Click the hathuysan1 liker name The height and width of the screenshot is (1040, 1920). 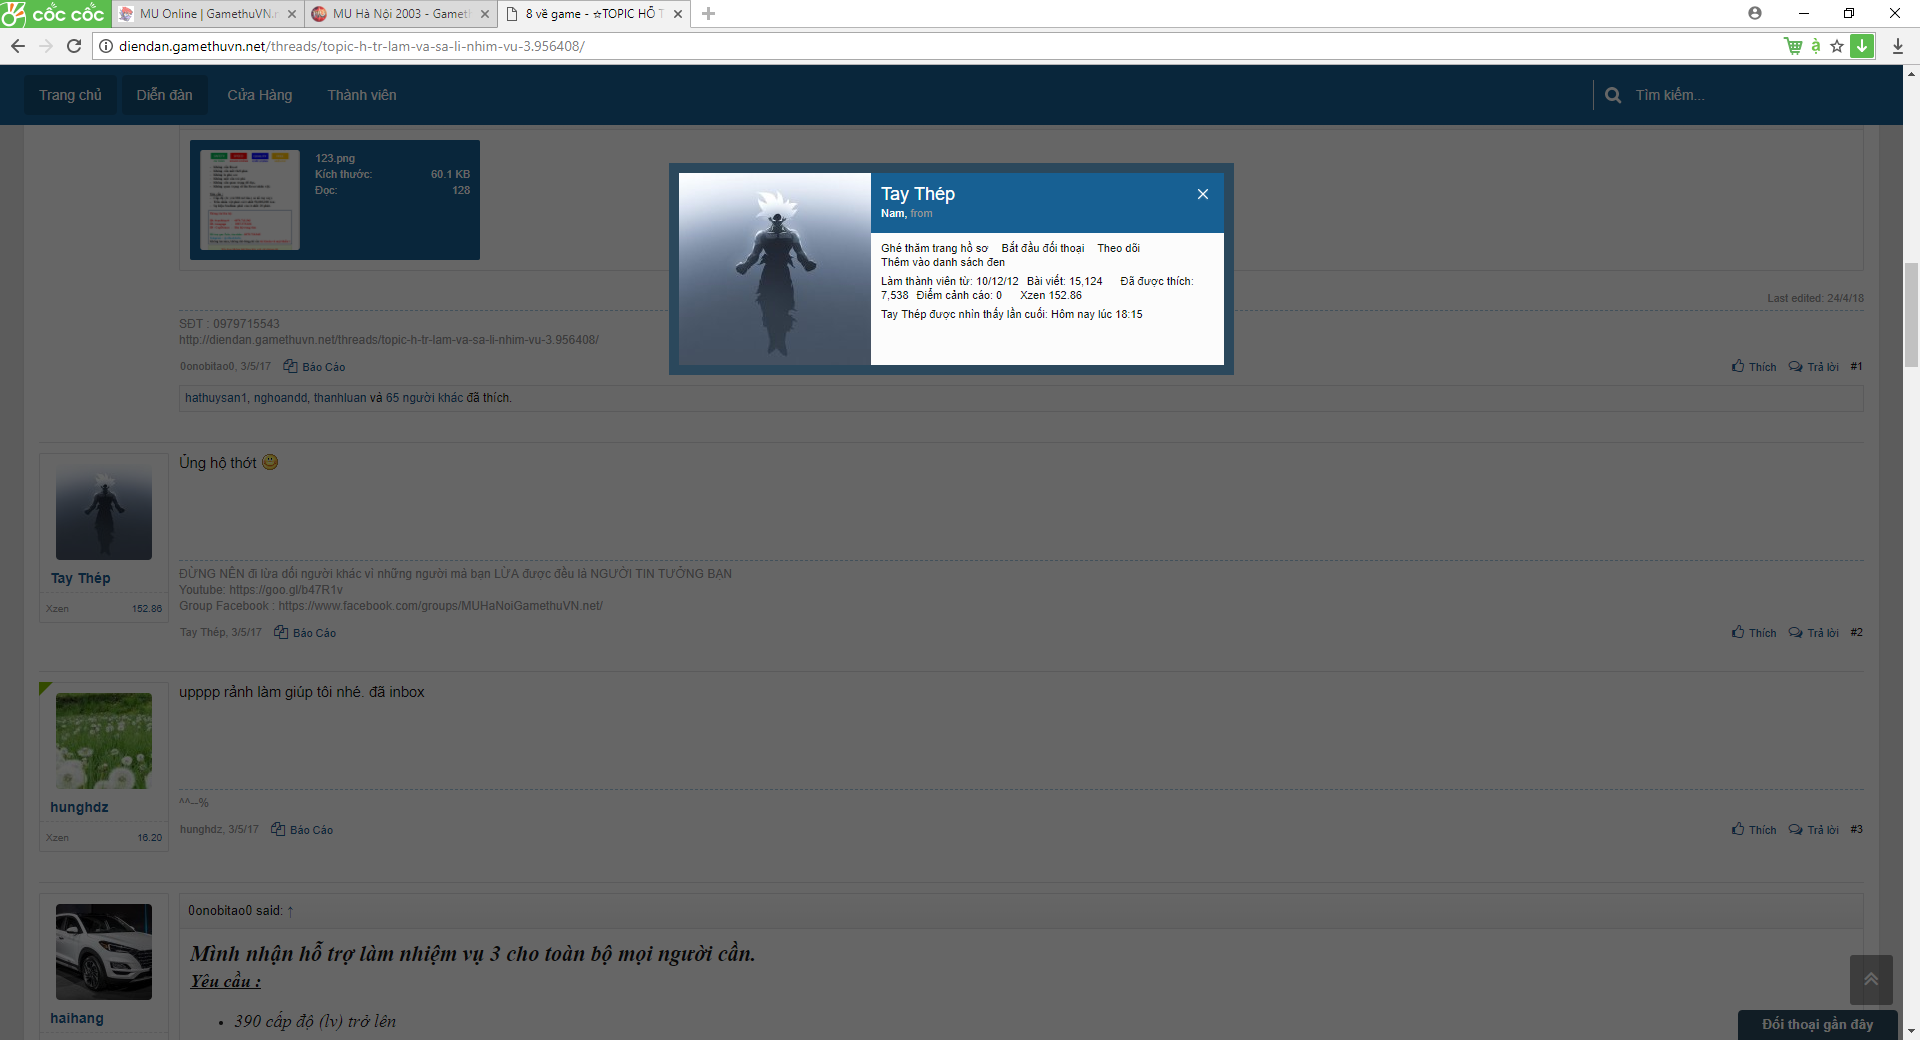[x=216, y=398]
